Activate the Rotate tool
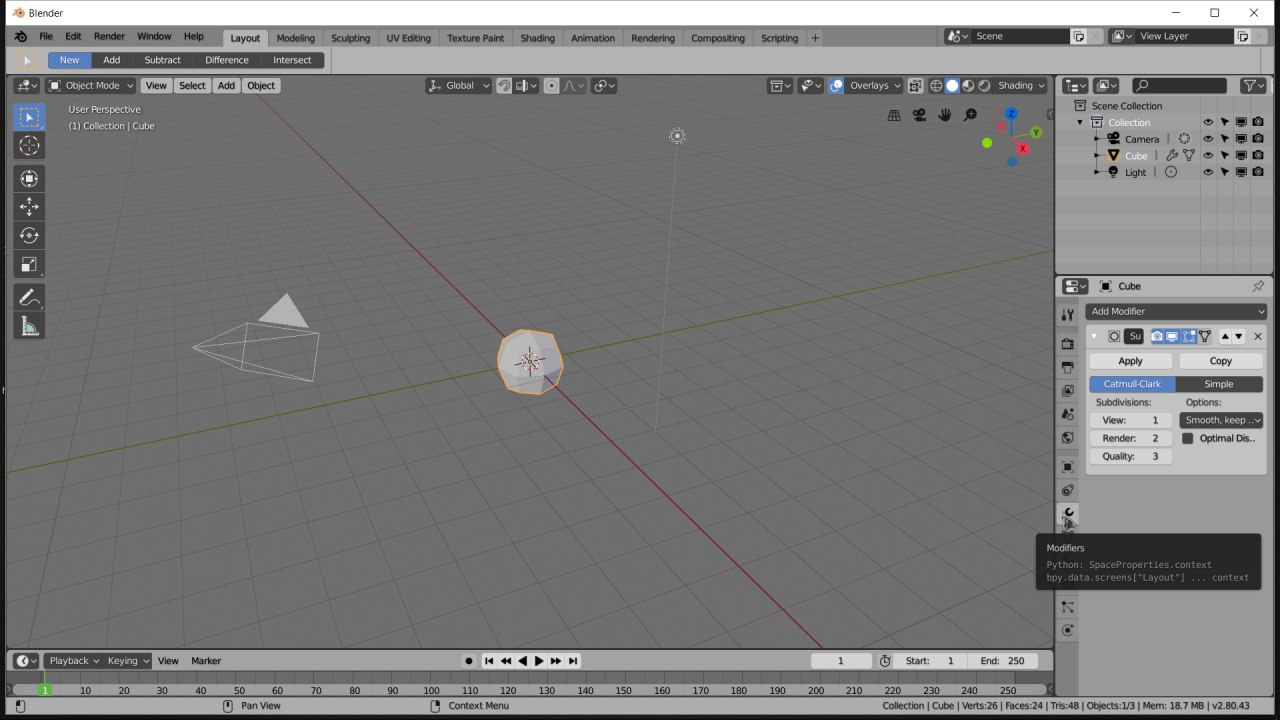This screenshot has width=1280, height=720. [x=29, y=236]
